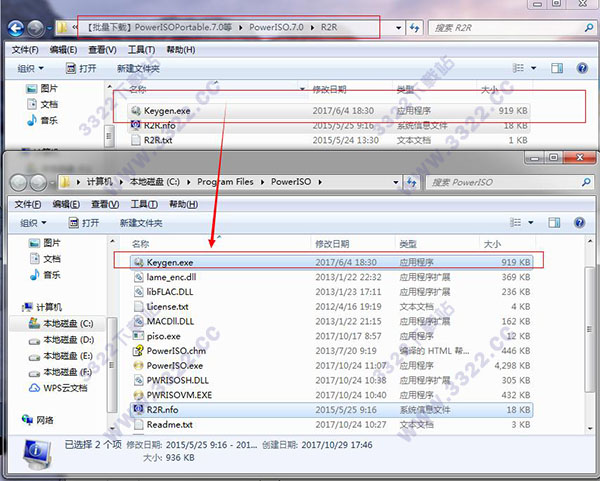
Task: Open help in PowerISO window toolbar
Action: coord(580,222)
